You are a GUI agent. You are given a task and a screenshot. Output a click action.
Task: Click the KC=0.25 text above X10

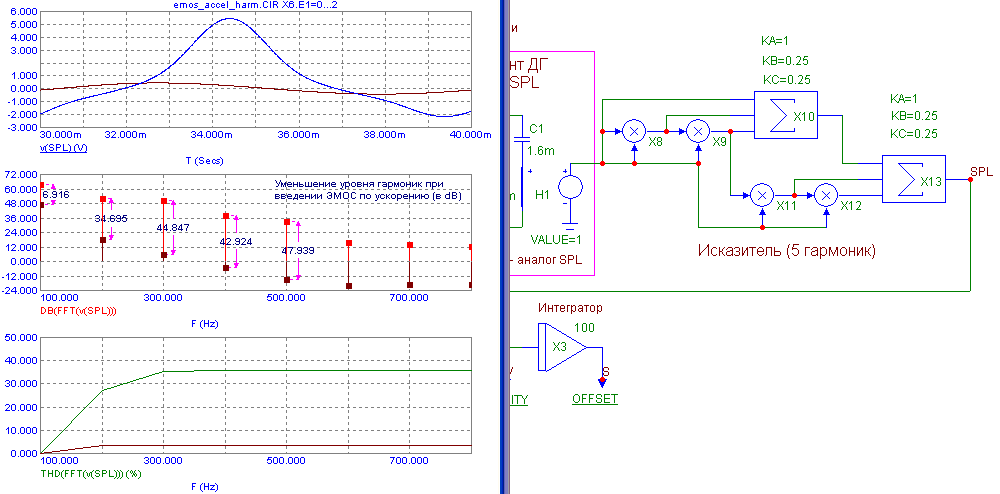[x=788, y=79]
